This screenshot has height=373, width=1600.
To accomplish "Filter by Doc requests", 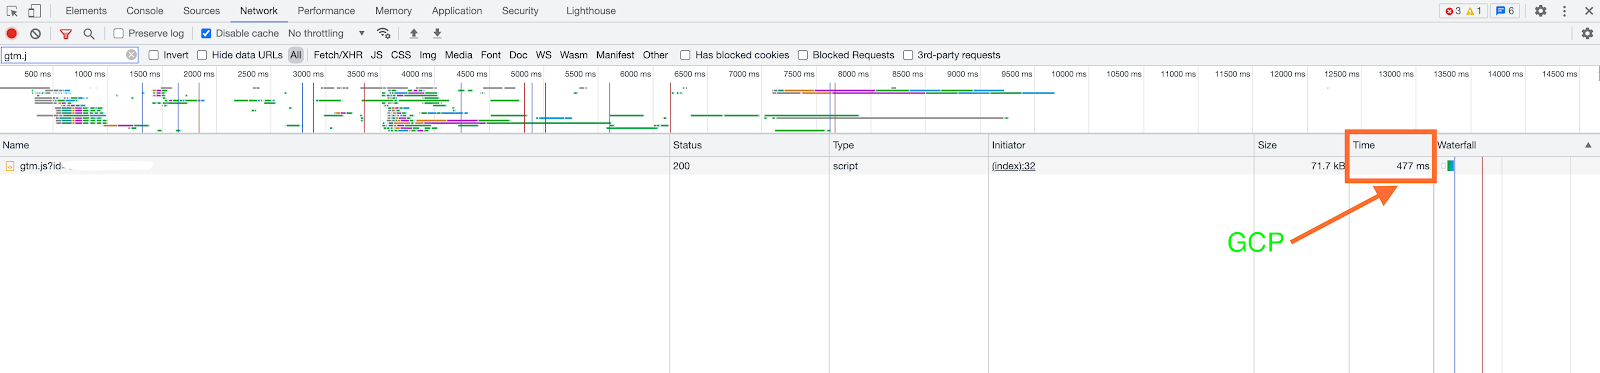I will (518, 55).
